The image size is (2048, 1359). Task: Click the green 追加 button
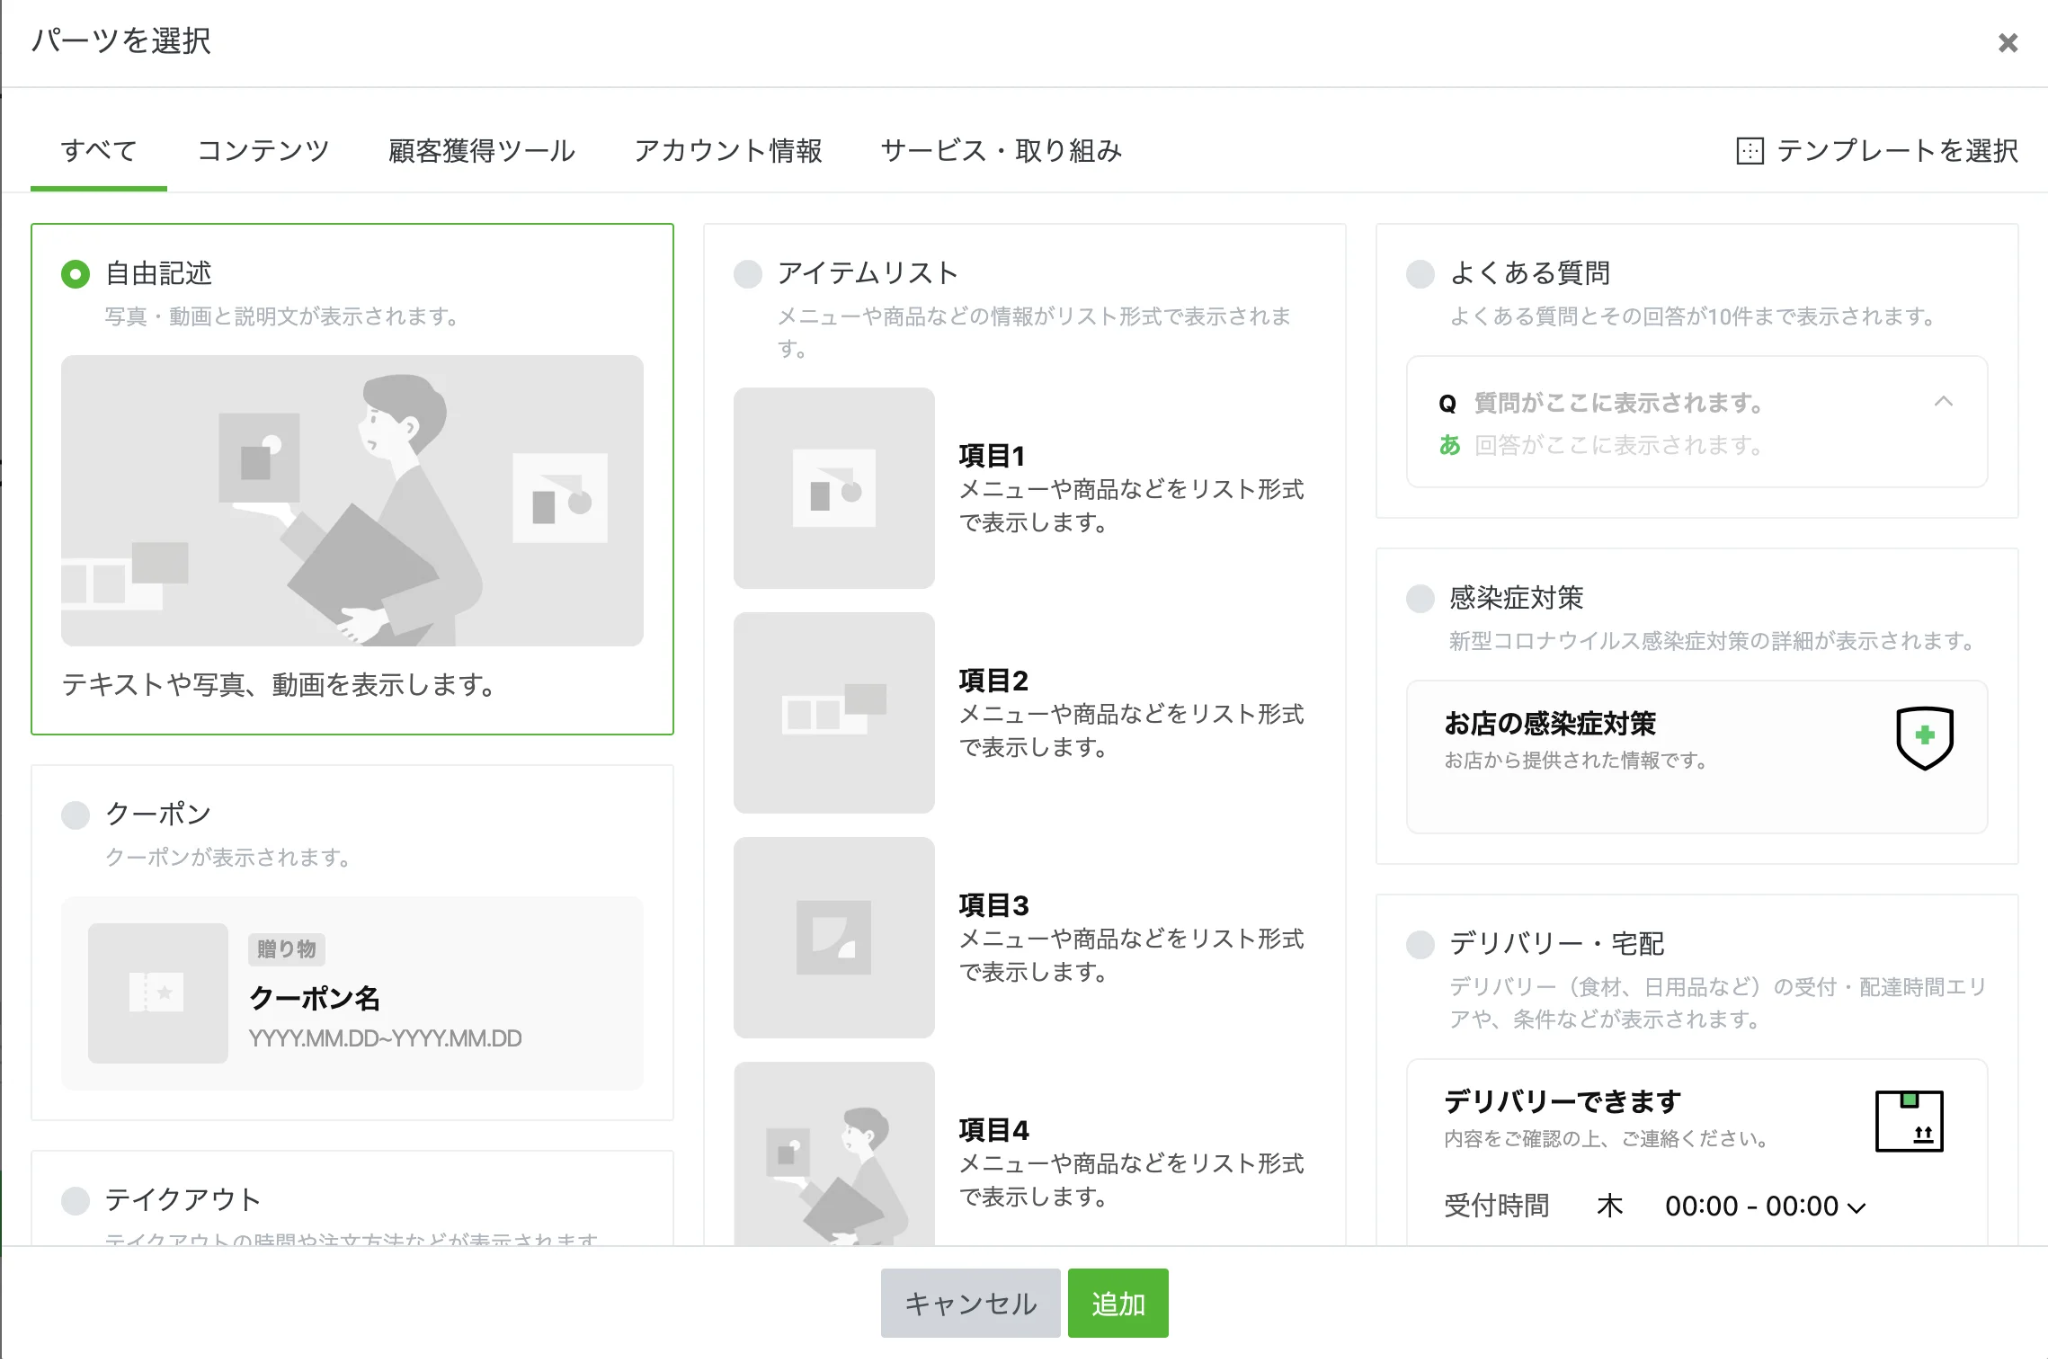pos(1118,1303)
